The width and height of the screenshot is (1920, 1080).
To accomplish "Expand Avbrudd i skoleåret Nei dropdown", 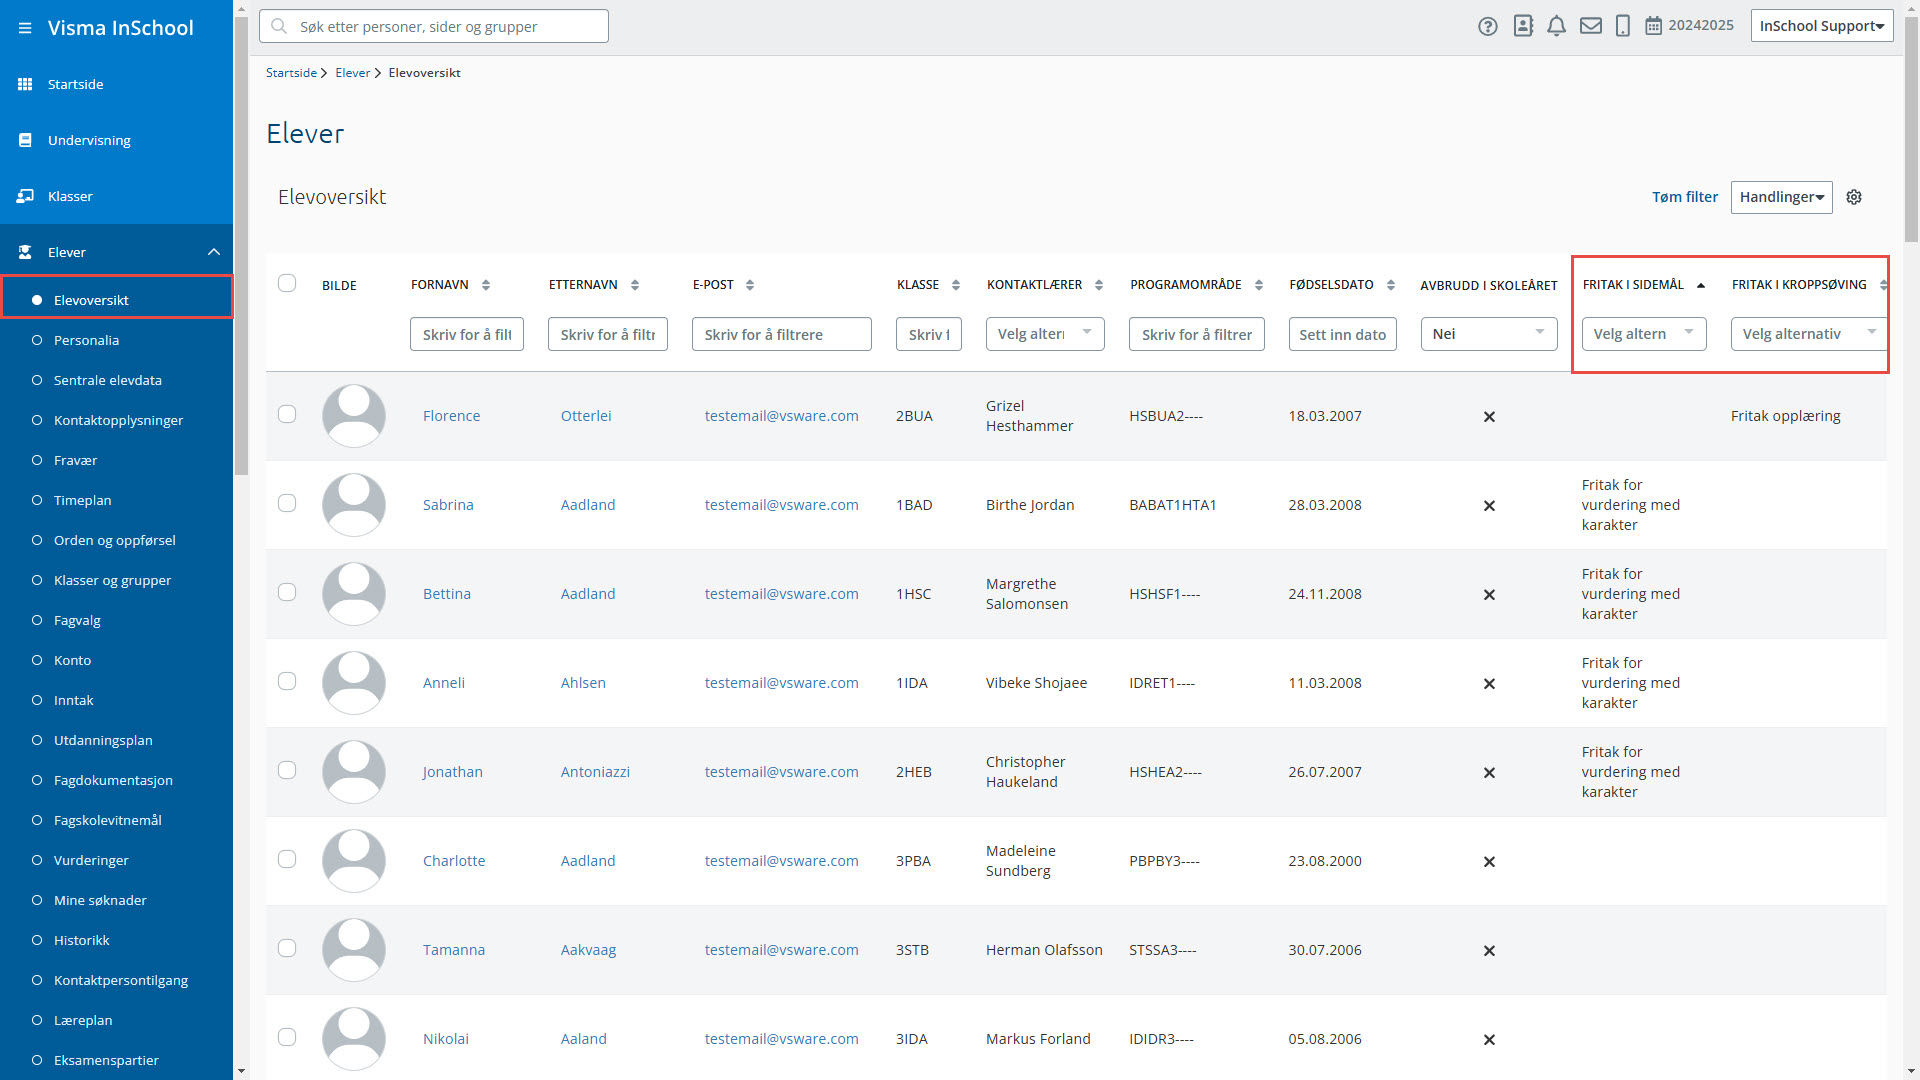I will (x=1488, y=334).
